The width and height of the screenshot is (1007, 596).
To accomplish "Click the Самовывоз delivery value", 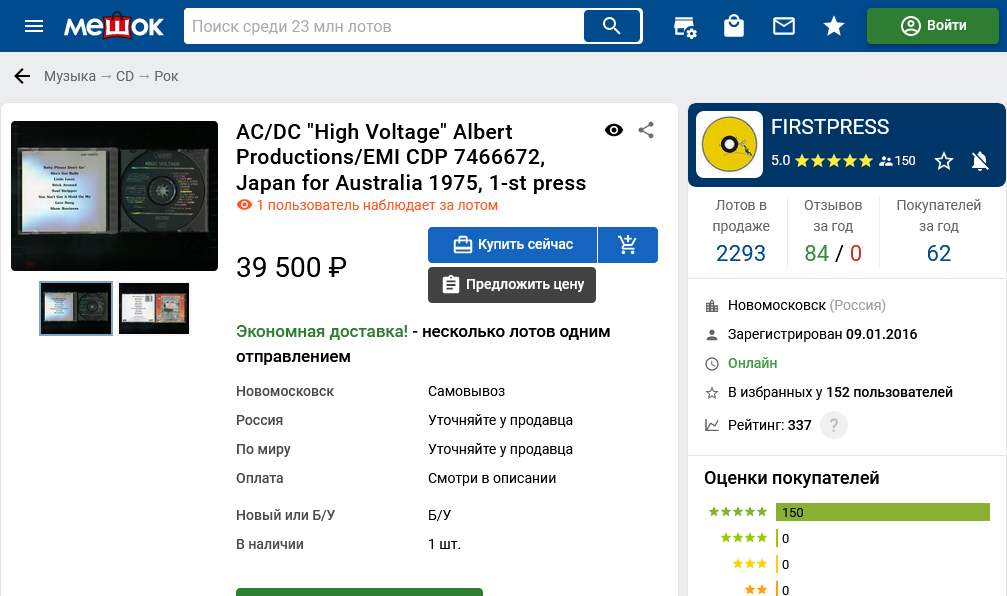I will [x=466, y=391].
